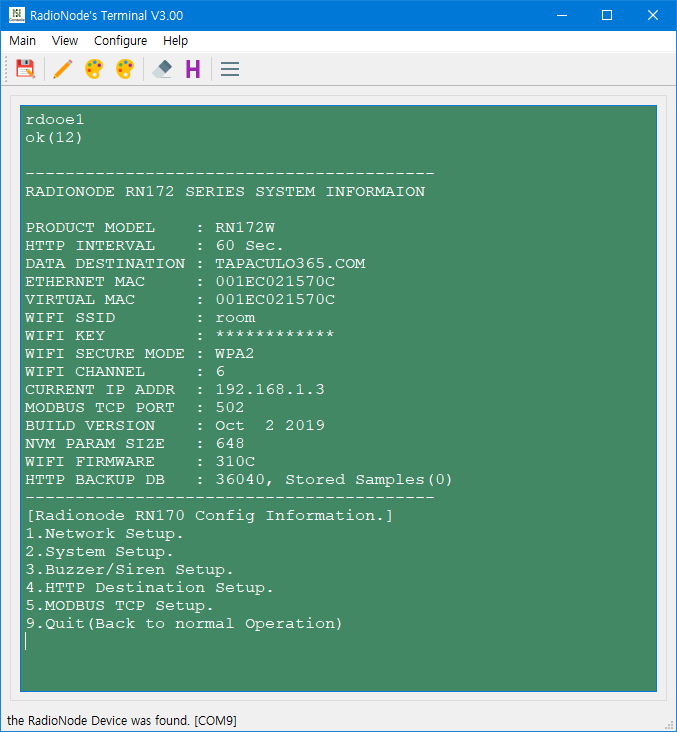The height and width of the screenshot is (732, 677).
Task: Open the second color palette icon
Action: pyautogui.click(x=125, y=69)
